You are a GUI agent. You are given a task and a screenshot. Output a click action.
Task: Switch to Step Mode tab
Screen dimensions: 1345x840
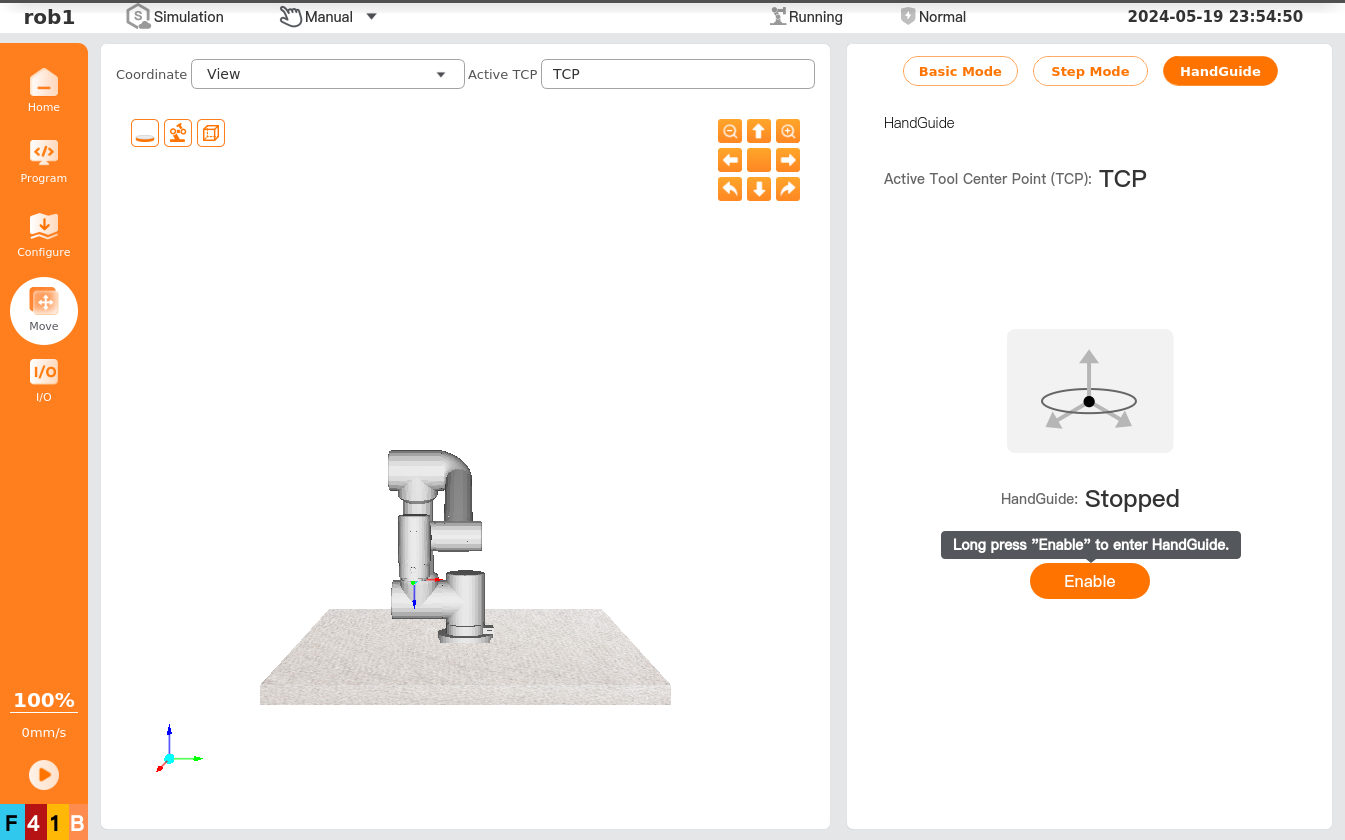(1090, 71)
